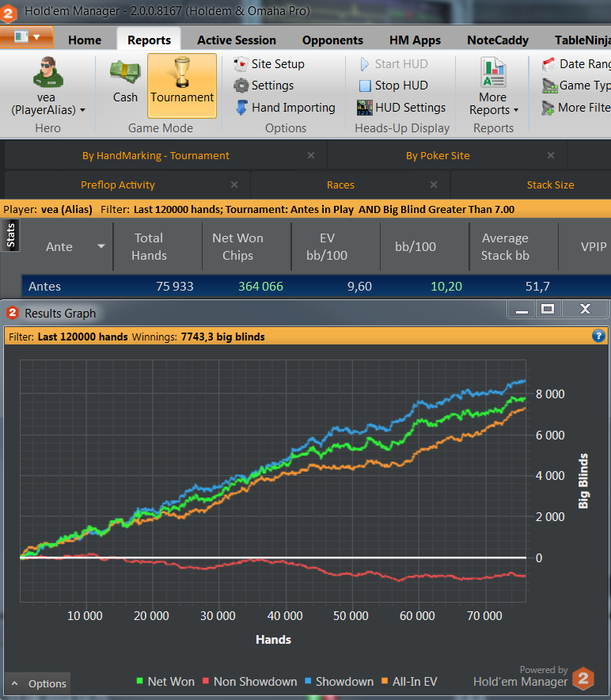This screenshot has height=700, width=611.
Task: Click the vertical Stats side tab
Action: click(10, 236)
